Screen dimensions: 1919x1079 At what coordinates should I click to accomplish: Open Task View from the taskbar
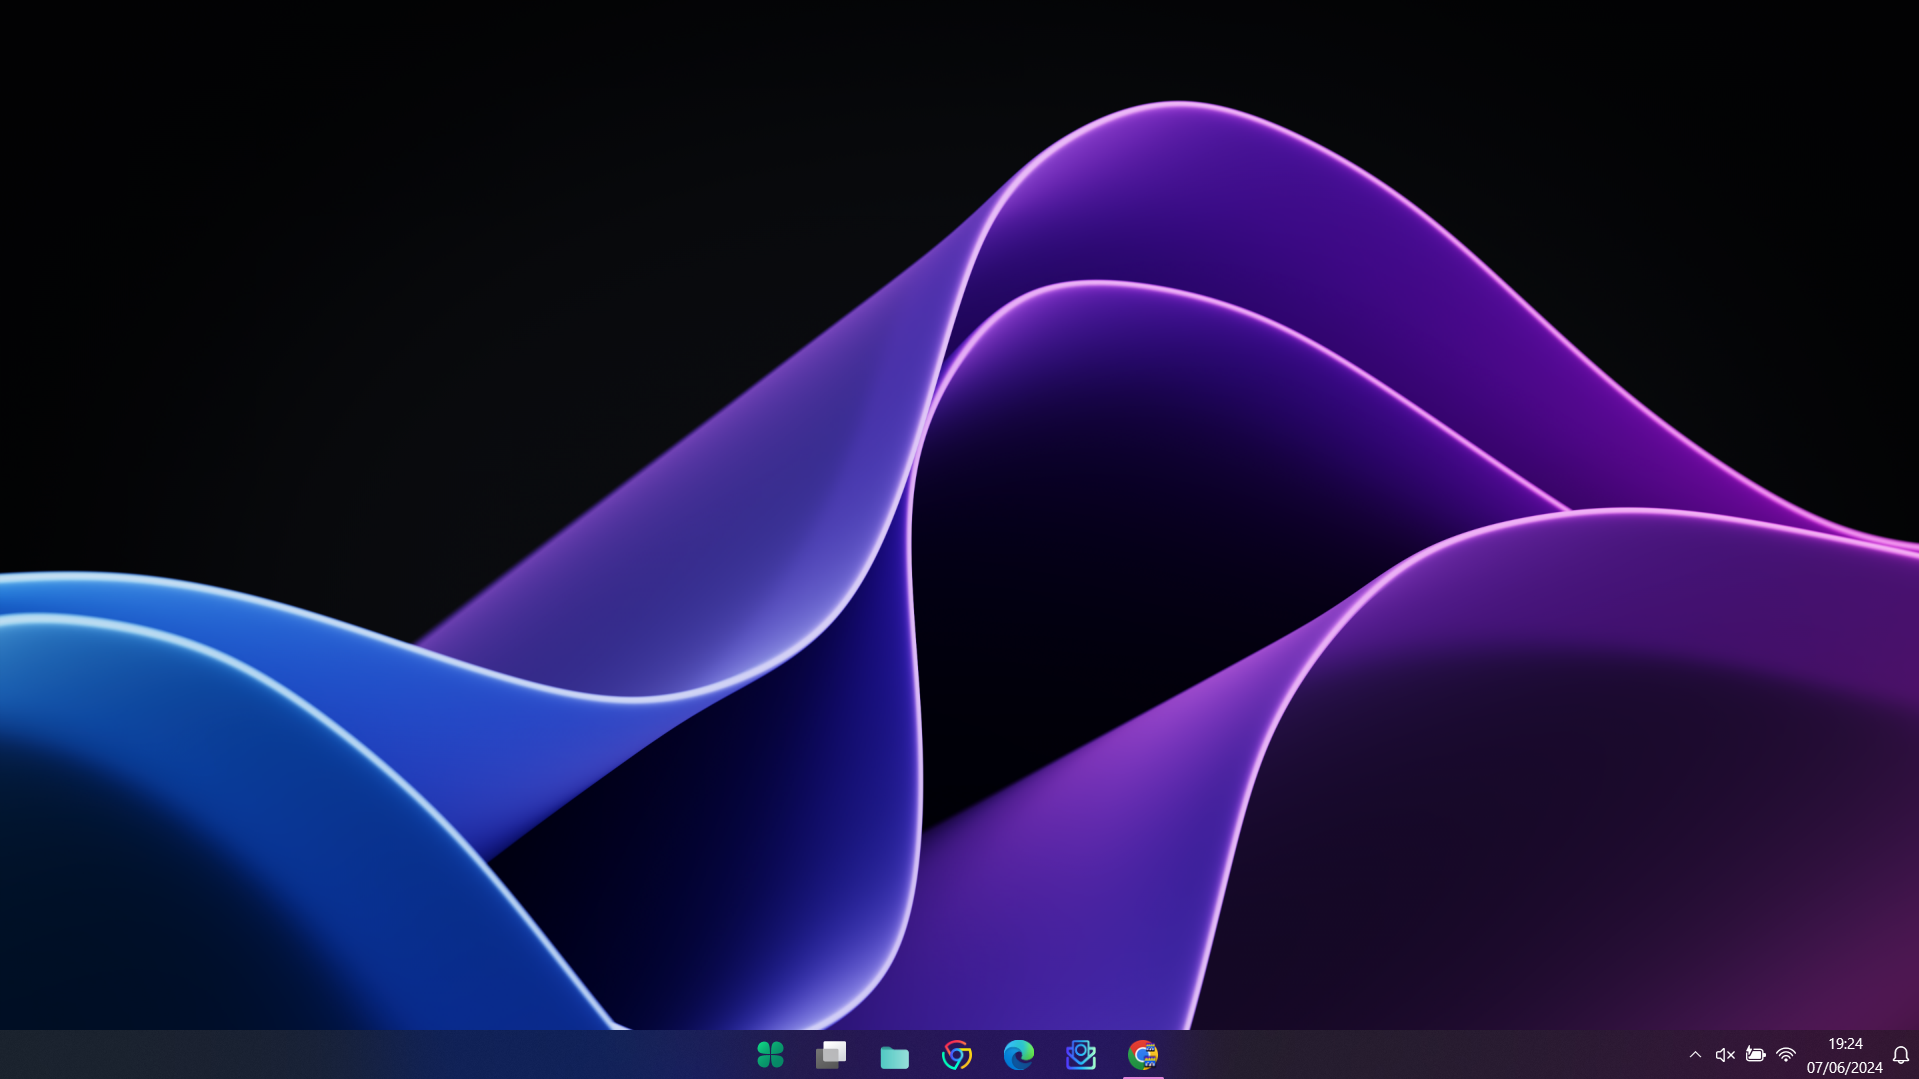[x=831, y=1054]
